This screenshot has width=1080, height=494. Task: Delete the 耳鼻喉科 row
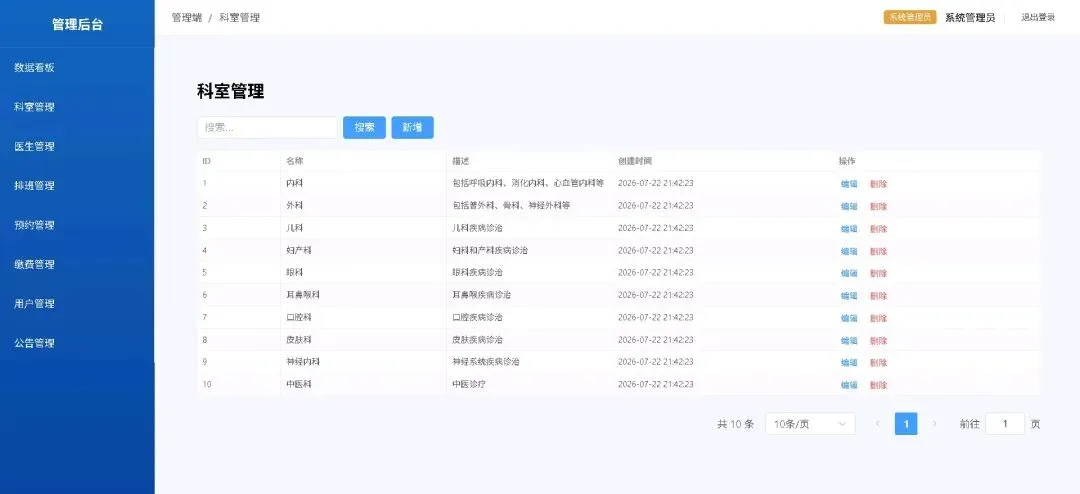[878, 296]
